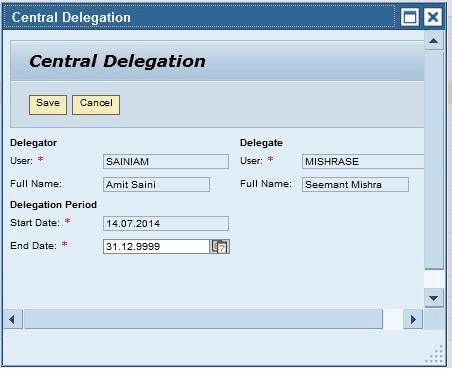Select the Delegator Full Name field
Image resolution: width=452 pixels, height=369 pixels.
pyautogui.click(x=156, y=184)
